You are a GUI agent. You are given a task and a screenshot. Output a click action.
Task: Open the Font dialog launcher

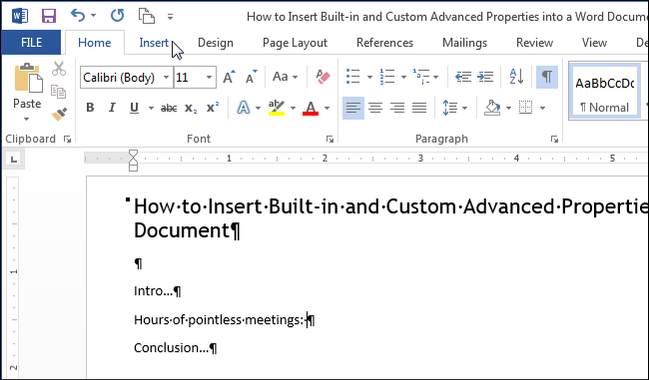tap(330, 139)
